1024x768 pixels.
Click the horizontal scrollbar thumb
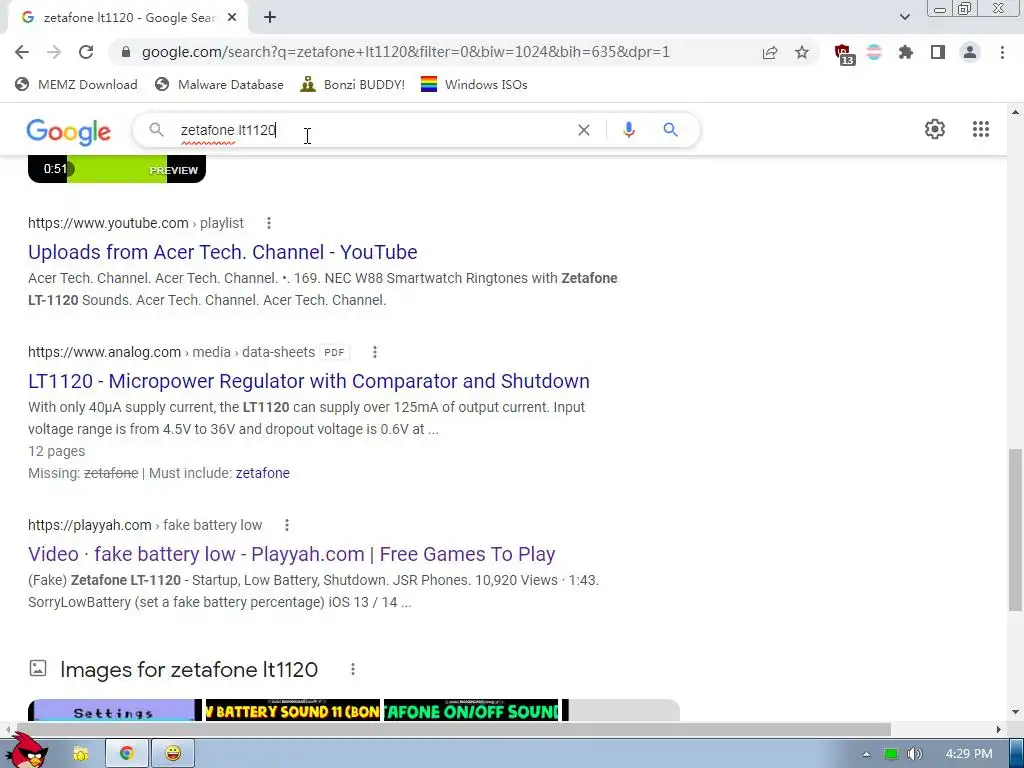[453, 729]
